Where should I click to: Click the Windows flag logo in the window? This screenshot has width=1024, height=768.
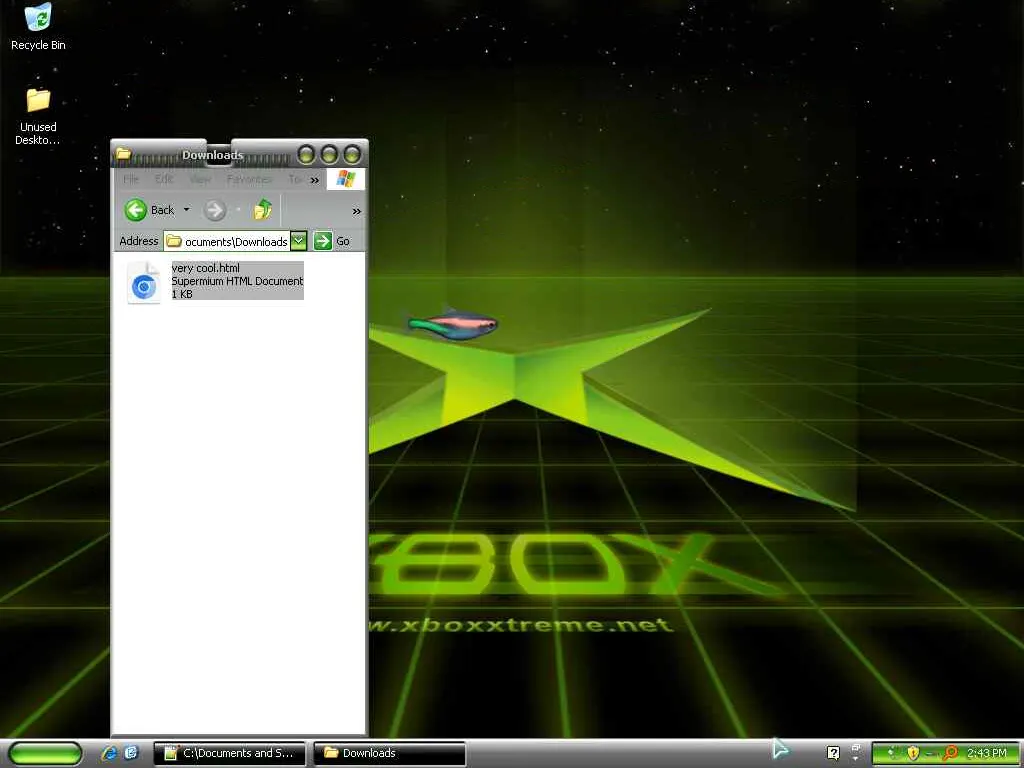[x=345, y=179]
